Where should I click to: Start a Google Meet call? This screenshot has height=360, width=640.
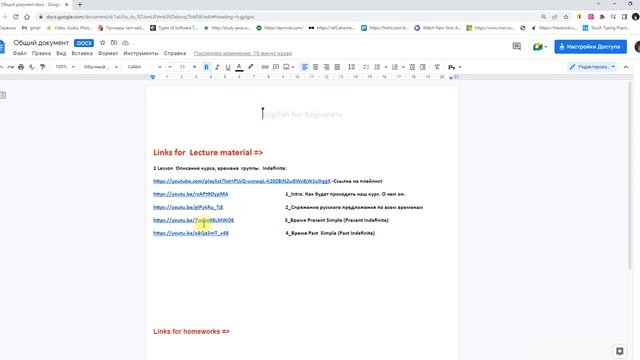[540, 47]
